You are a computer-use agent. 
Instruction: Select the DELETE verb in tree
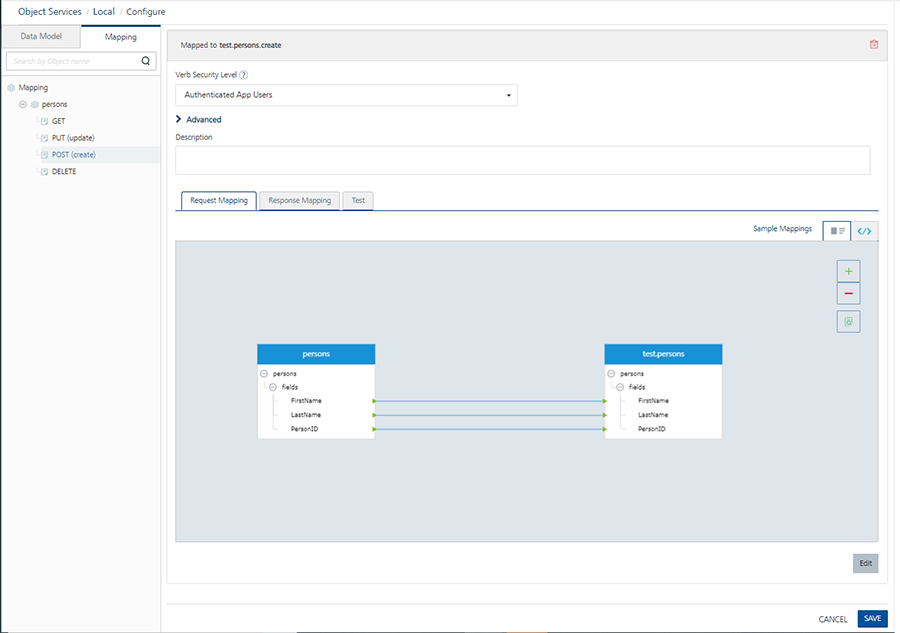tap(64, 172)
